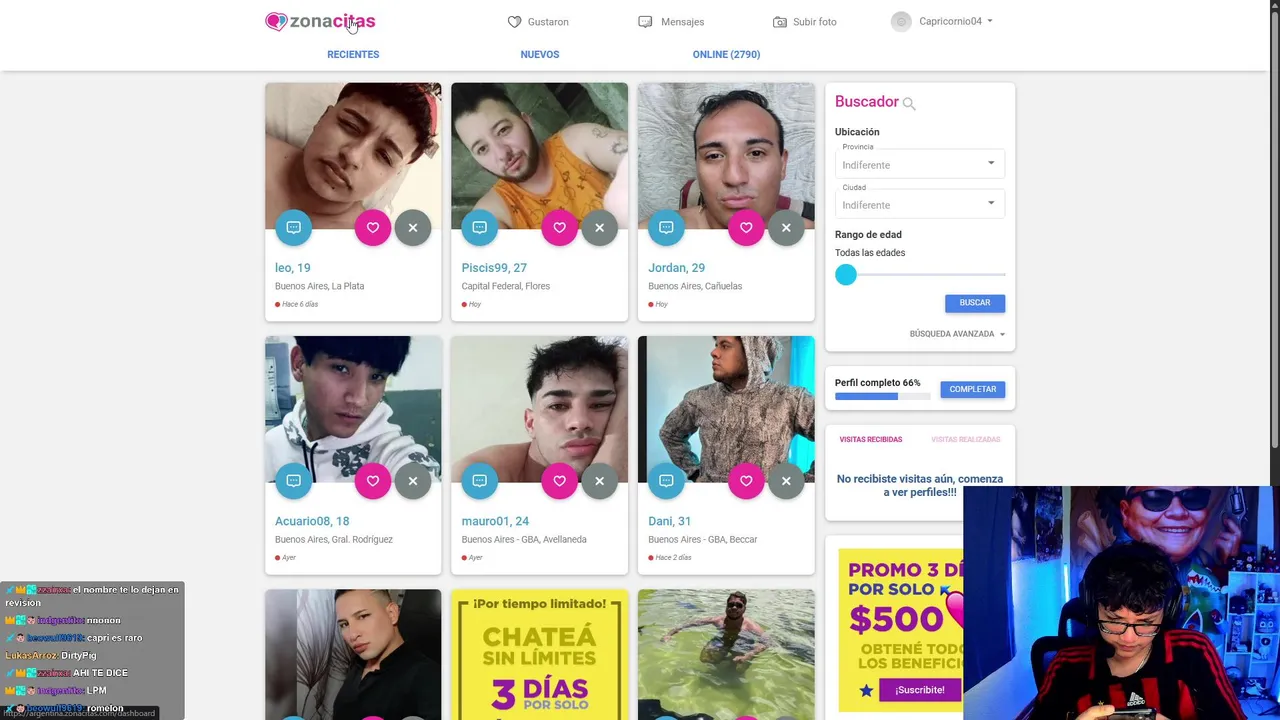Open mauro01 profile photo
This screenshot has height=720, width=1280.
[x=539, y=409]
